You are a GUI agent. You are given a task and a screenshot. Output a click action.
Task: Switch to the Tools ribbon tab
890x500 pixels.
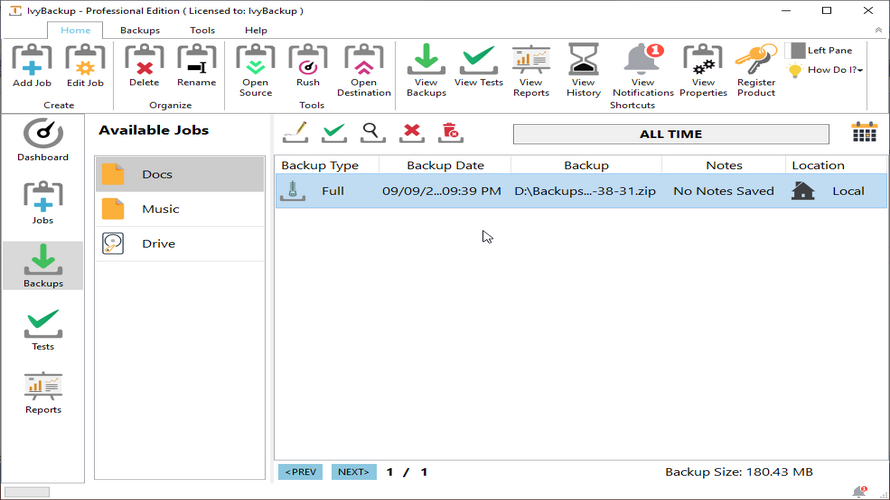[202, 31]
